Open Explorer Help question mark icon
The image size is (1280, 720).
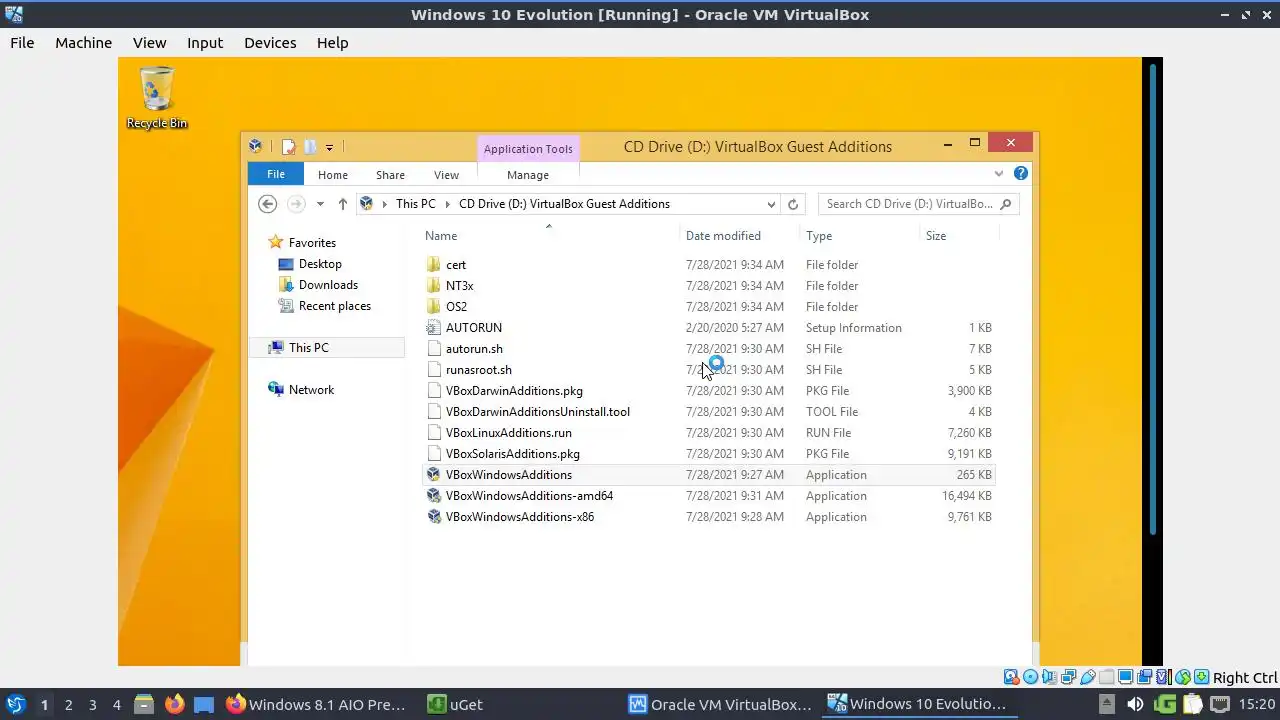click(1021, 173)
